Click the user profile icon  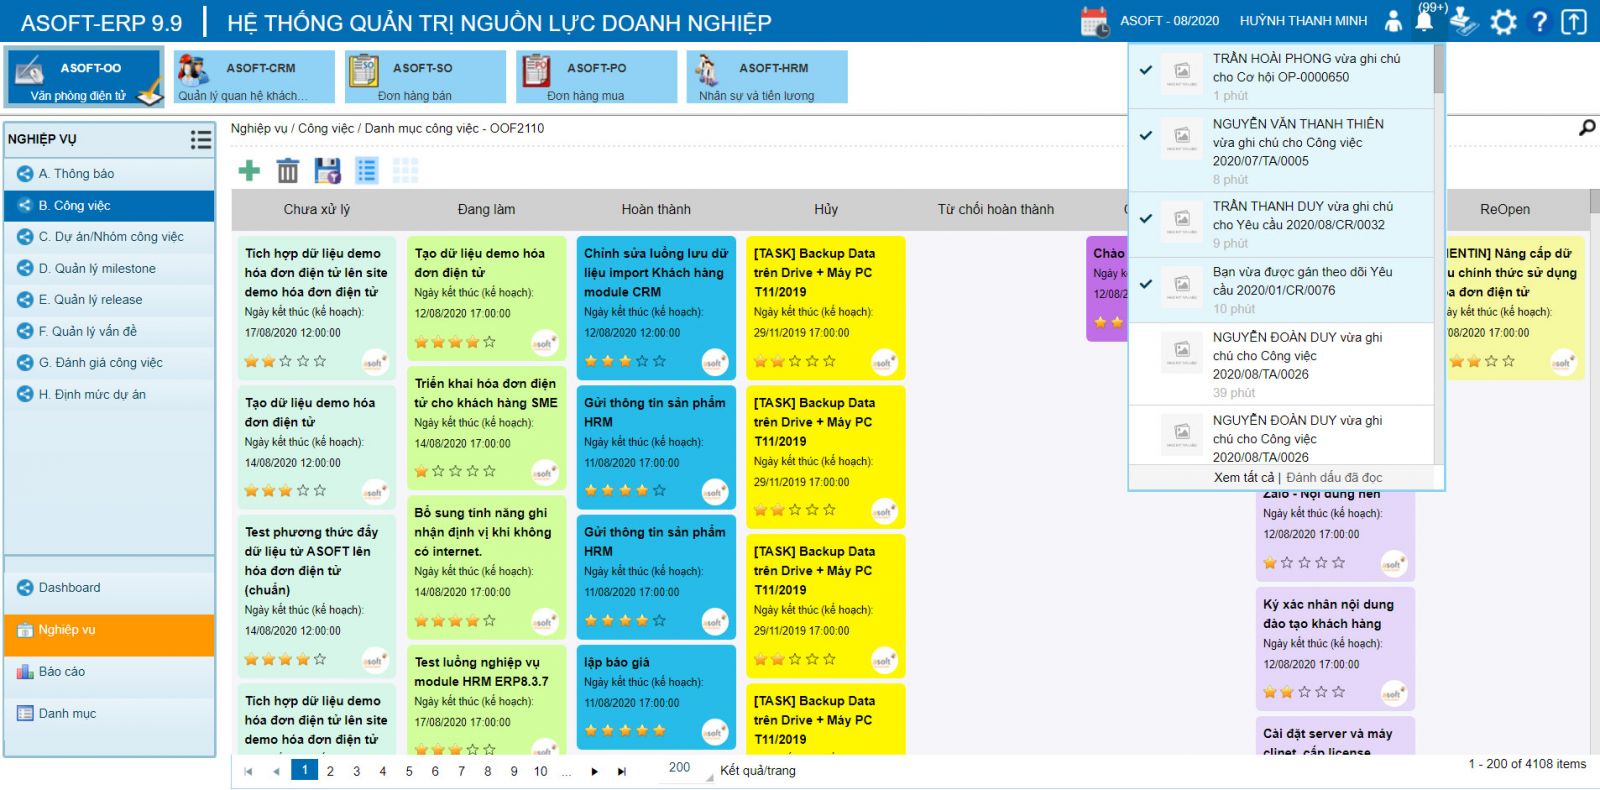click(1393, 21)
